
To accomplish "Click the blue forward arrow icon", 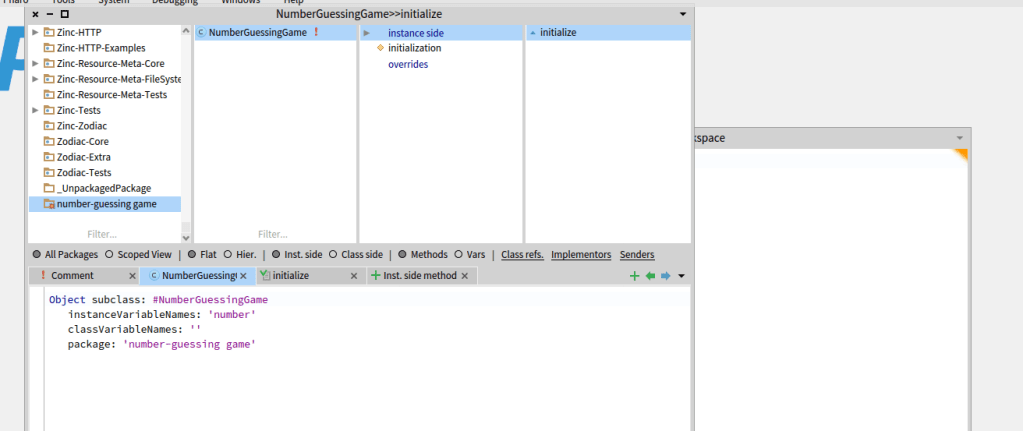I will (665, 276).
